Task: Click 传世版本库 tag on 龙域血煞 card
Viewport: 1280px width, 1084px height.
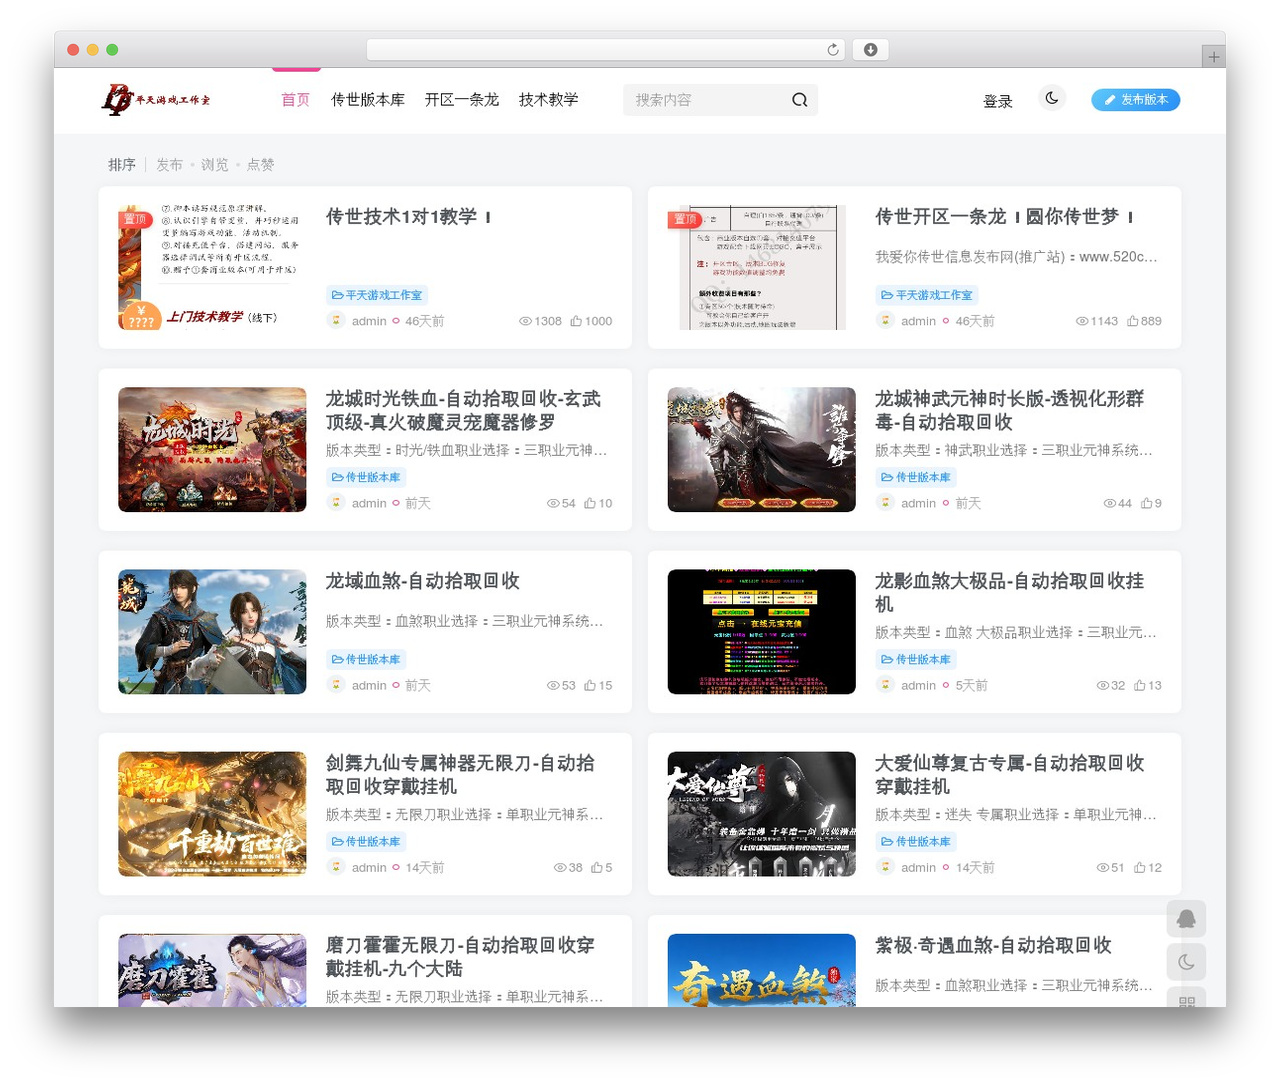Action: [x=366, y=659]
